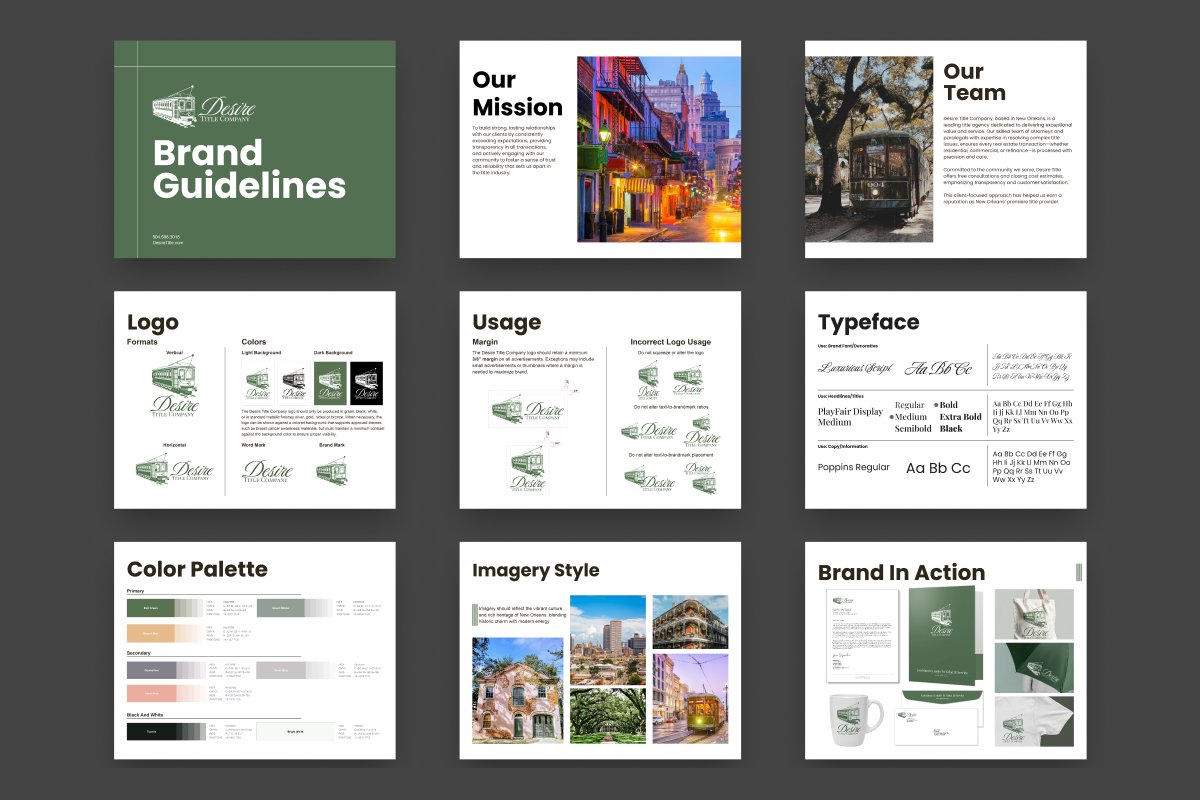Open the Our Mission slide street photo
The width and height of the screenshot is (1200, 800).
[x=659, y=149]
